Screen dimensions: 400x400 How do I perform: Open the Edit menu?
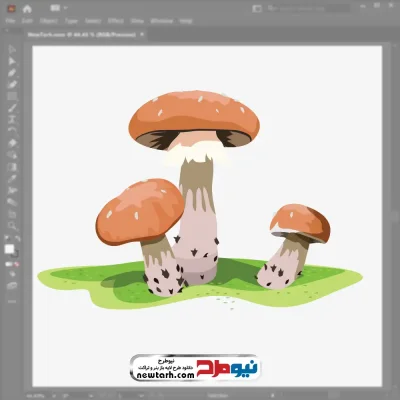point(27,21)
